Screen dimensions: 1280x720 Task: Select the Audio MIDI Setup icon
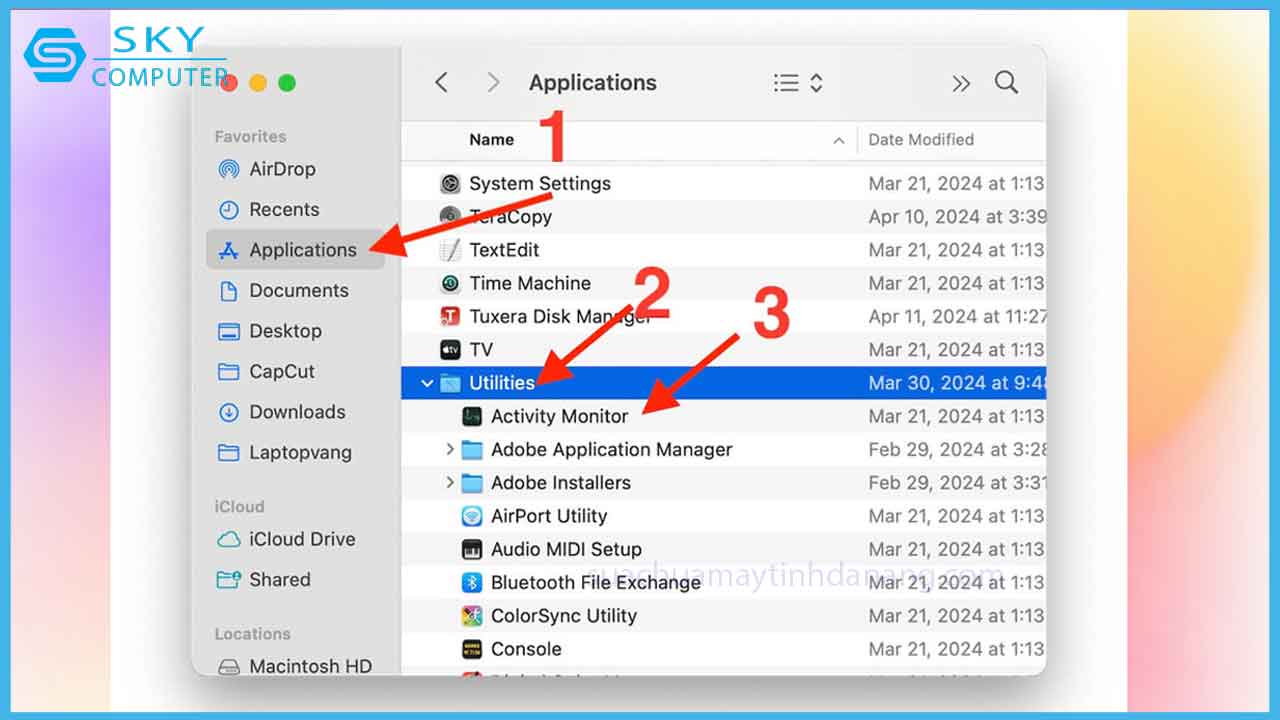(x=472, y=549)
